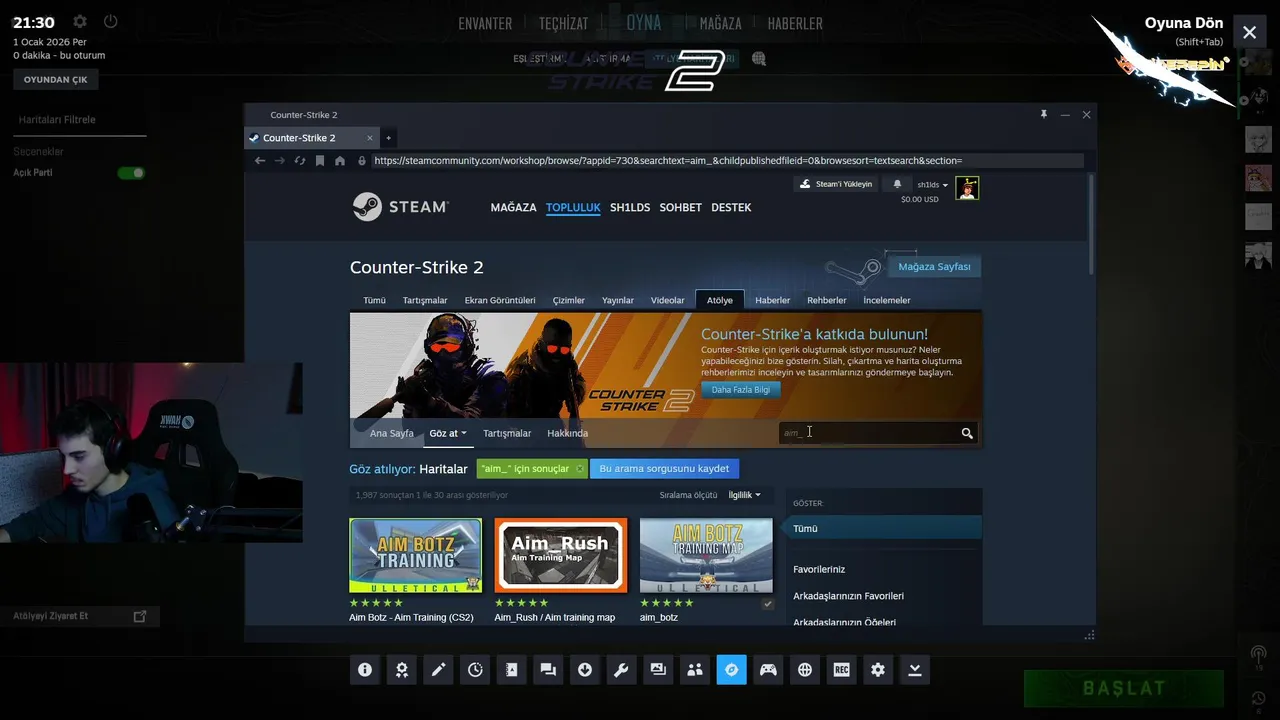
Task: Open the achievements badge icon in overlay toolbar
Action: (402, 670)
